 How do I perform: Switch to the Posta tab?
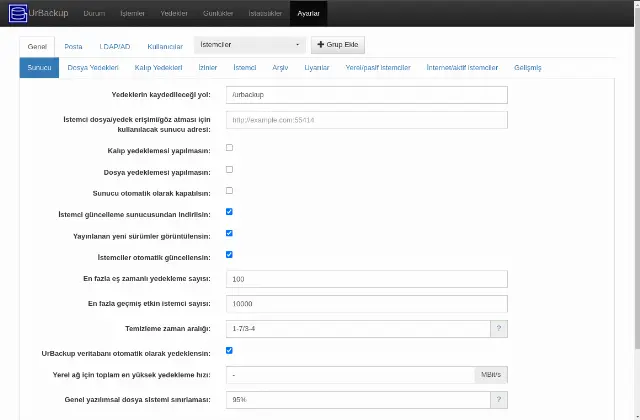[x=73, y=47]
